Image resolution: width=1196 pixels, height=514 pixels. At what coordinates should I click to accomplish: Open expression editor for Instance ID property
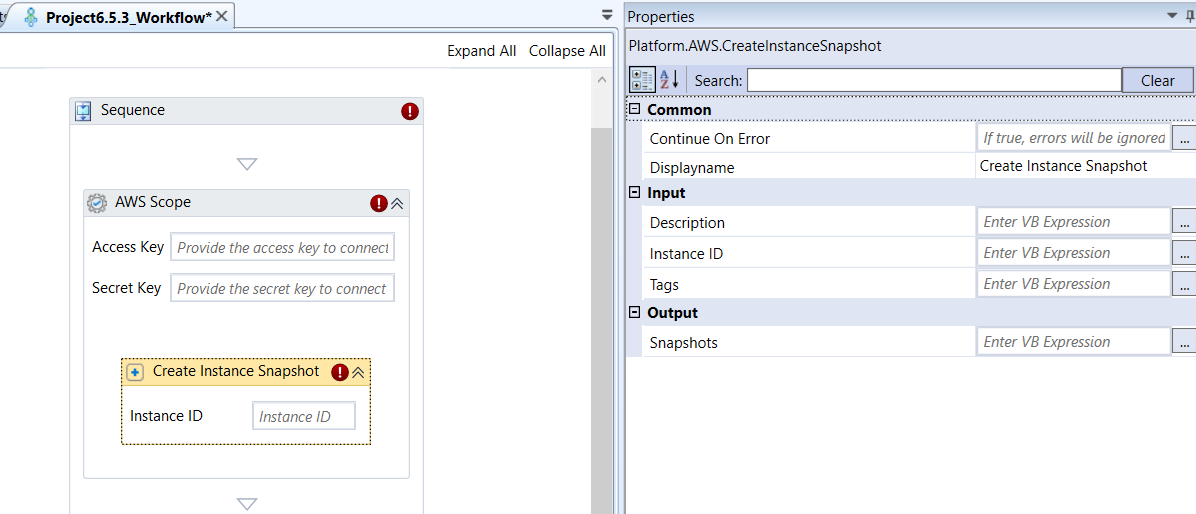click(1184, 253)
